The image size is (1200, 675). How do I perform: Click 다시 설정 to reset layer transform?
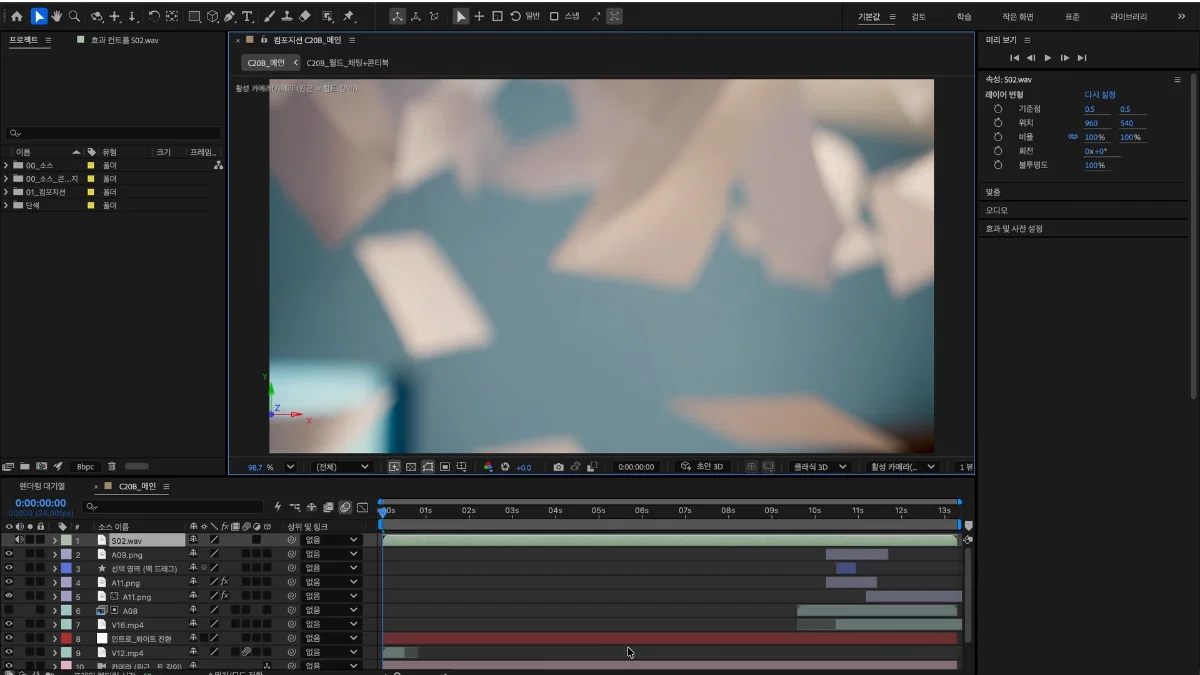[1100, 94]
